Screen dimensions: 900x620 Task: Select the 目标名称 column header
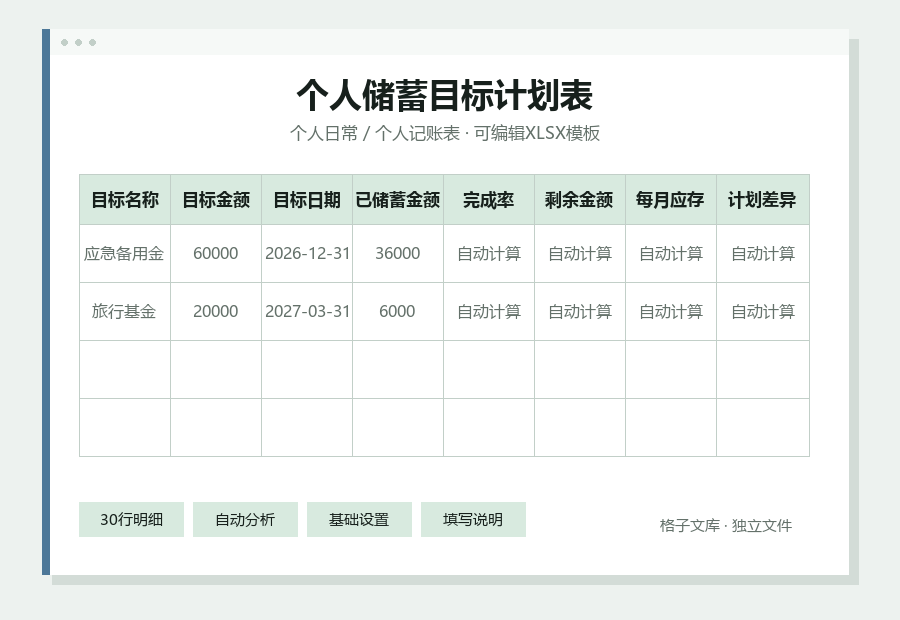(125, 200)
